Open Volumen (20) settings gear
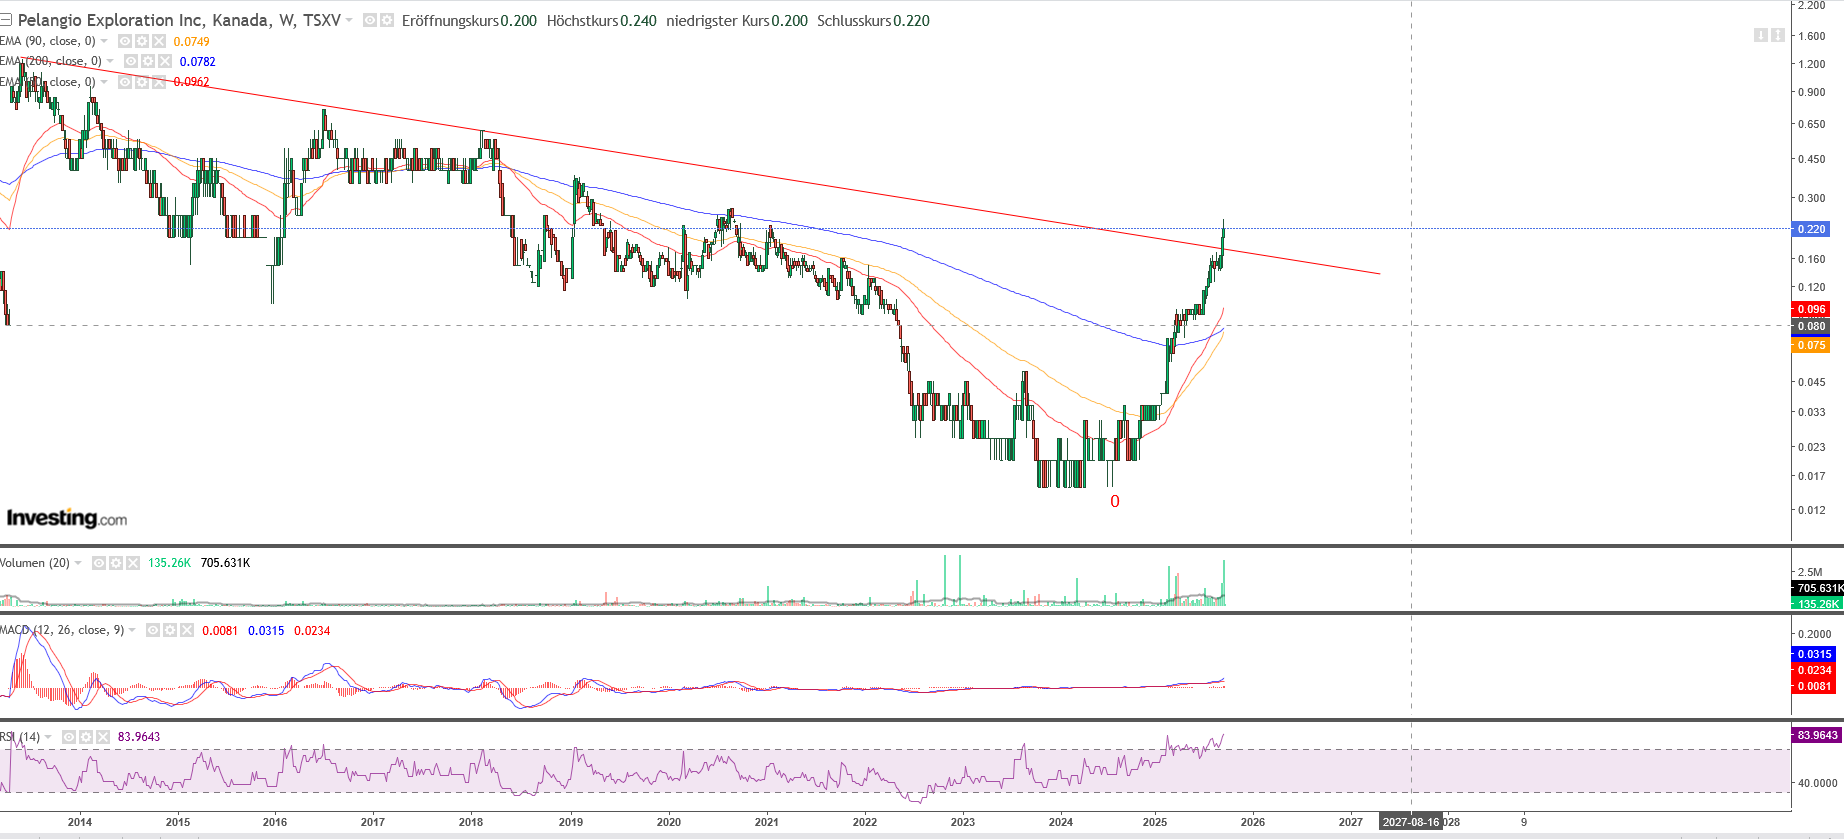 click(116, 563)
